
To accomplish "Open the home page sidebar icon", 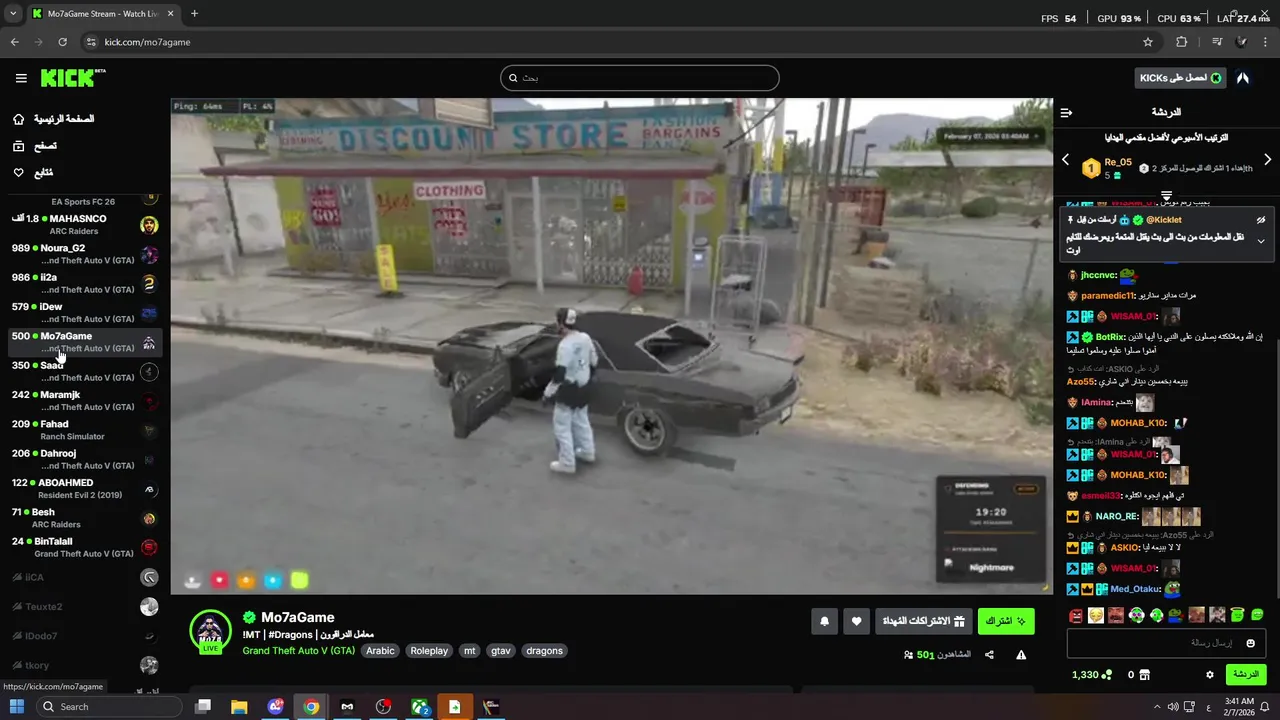I will pos(18,119).
